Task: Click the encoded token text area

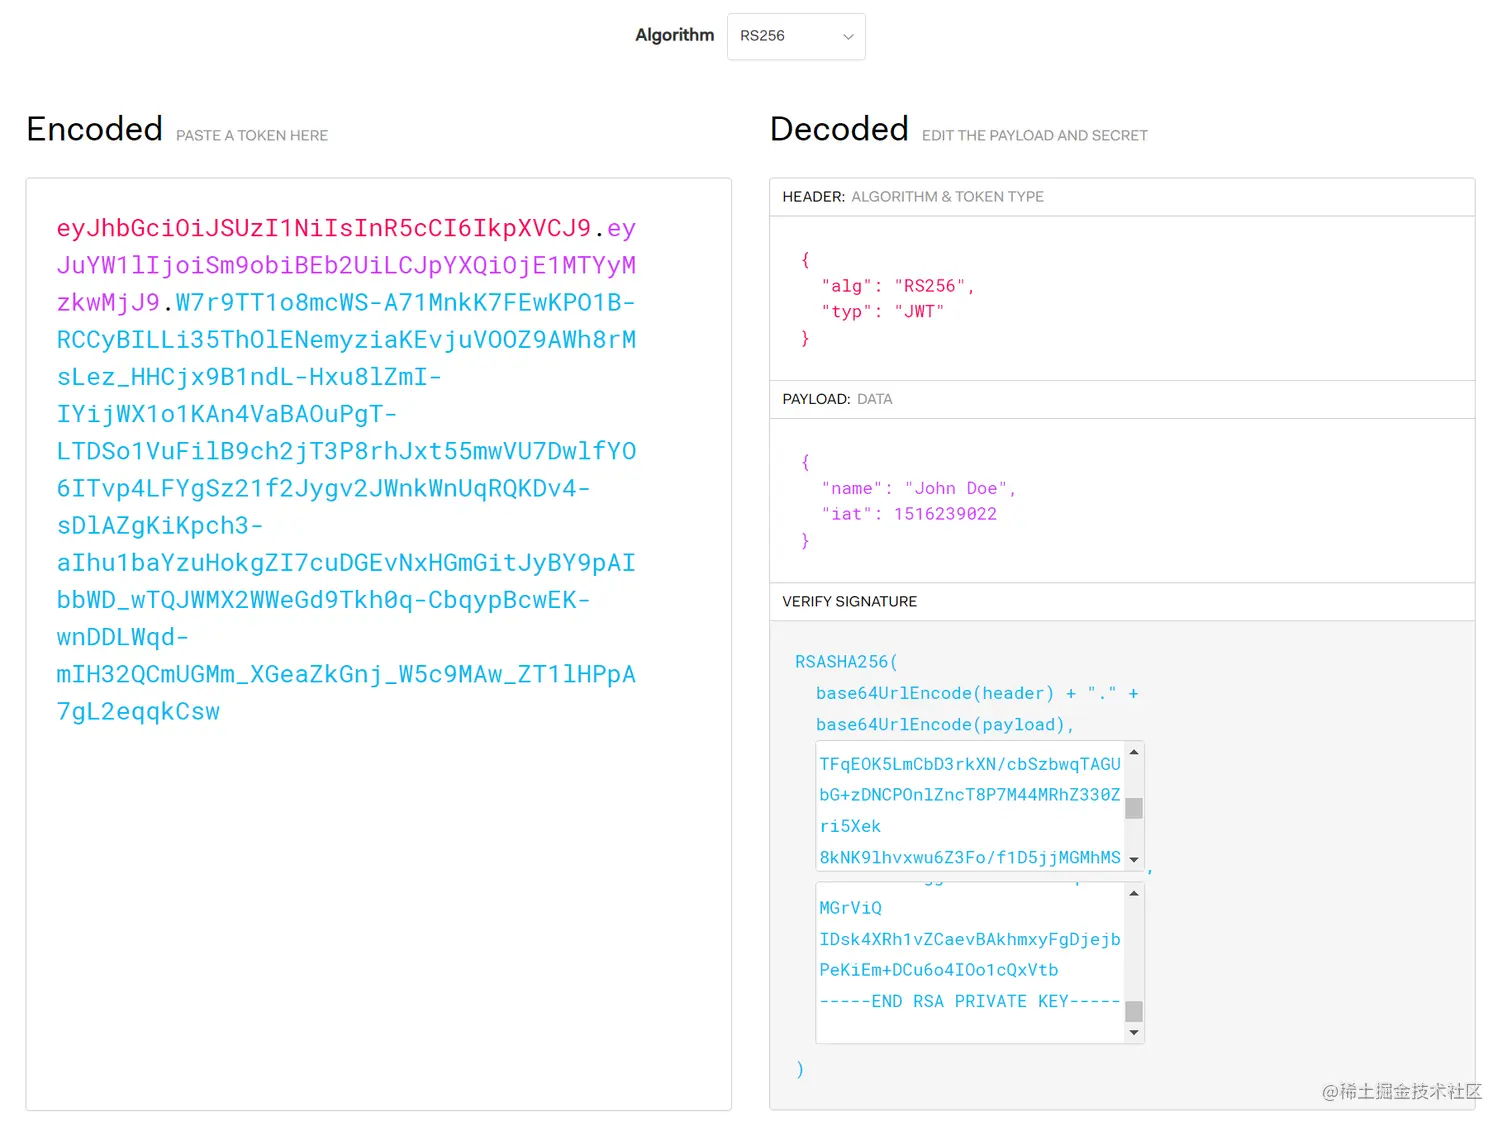Action: pos(379,644)
